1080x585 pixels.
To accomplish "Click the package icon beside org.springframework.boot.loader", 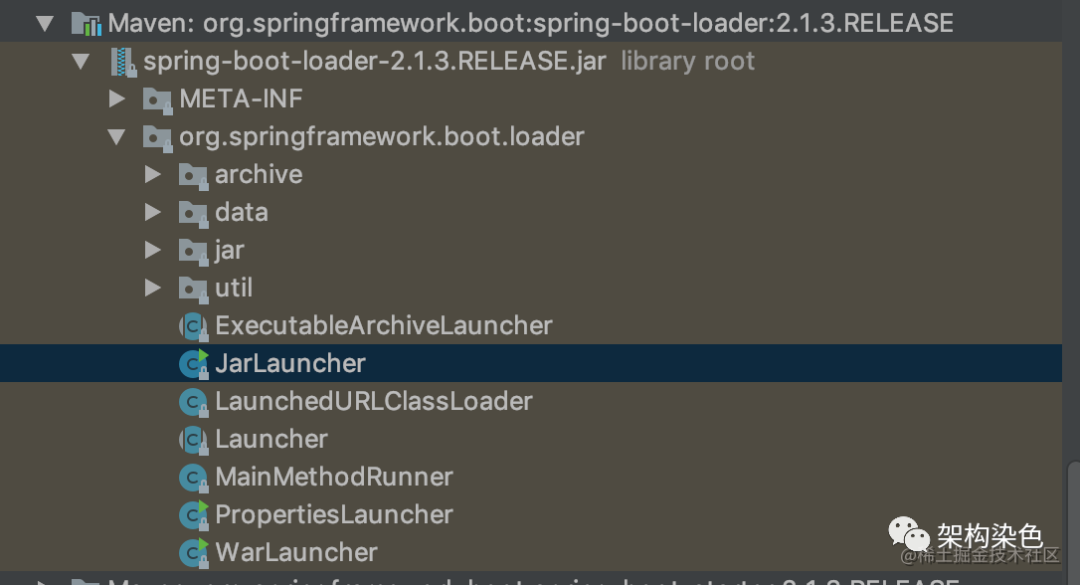I will tap(157, 136).
